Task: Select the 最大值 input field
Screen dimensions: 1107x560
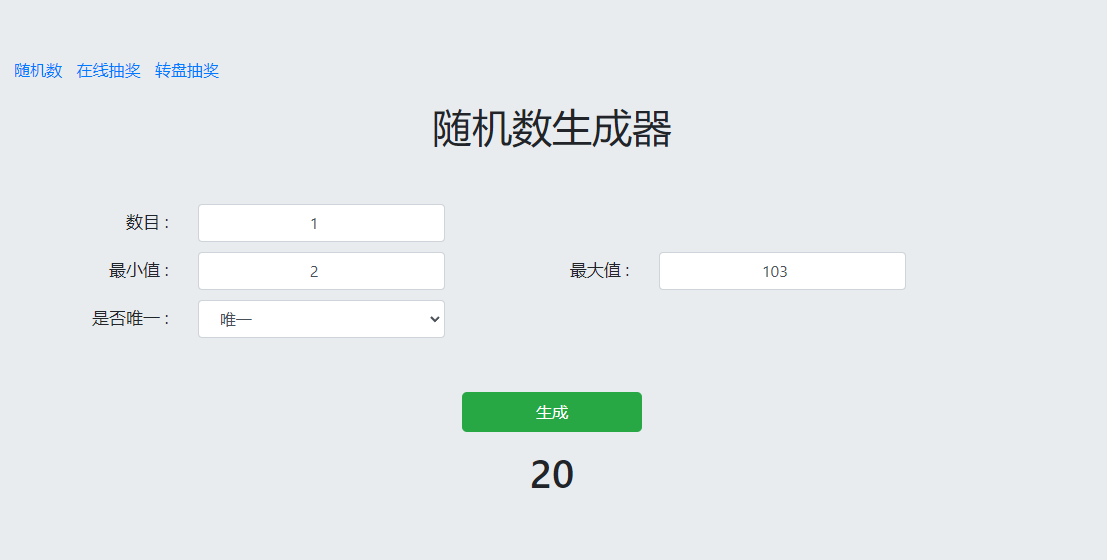Action: [x=782, y=271]
